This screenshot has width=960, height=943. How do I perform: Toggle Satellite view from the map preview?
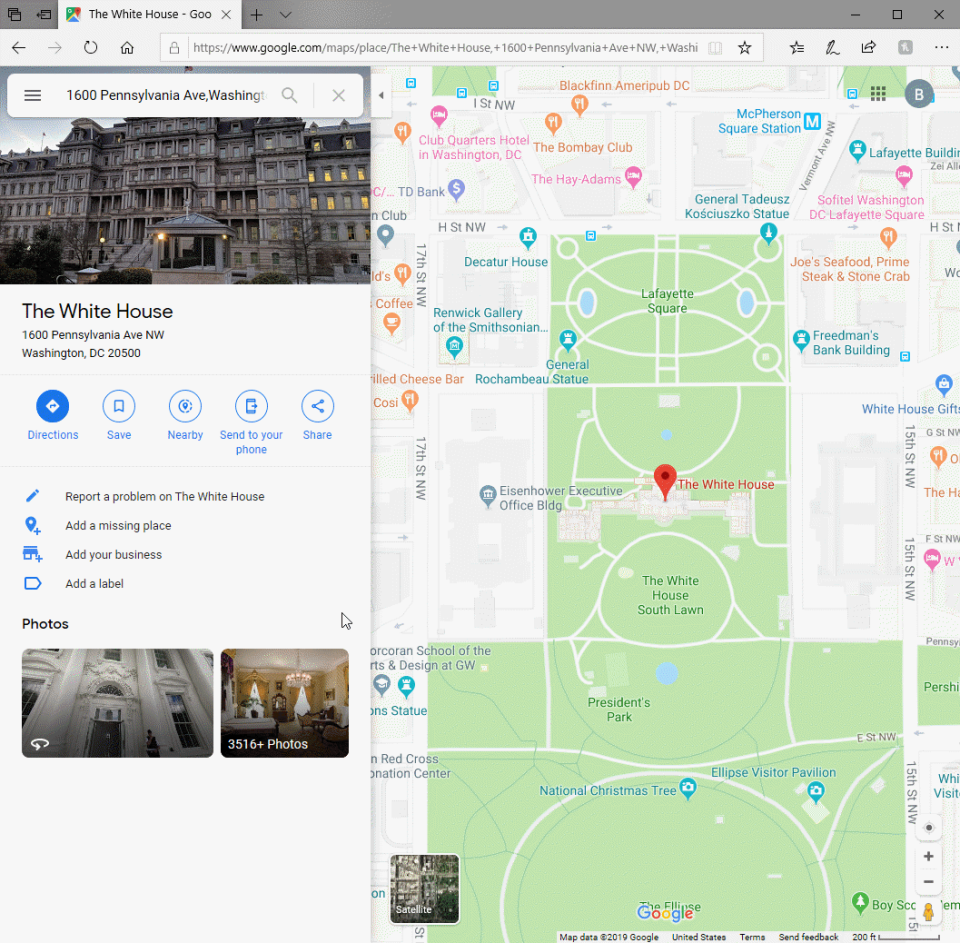click(x=424, y=888)
